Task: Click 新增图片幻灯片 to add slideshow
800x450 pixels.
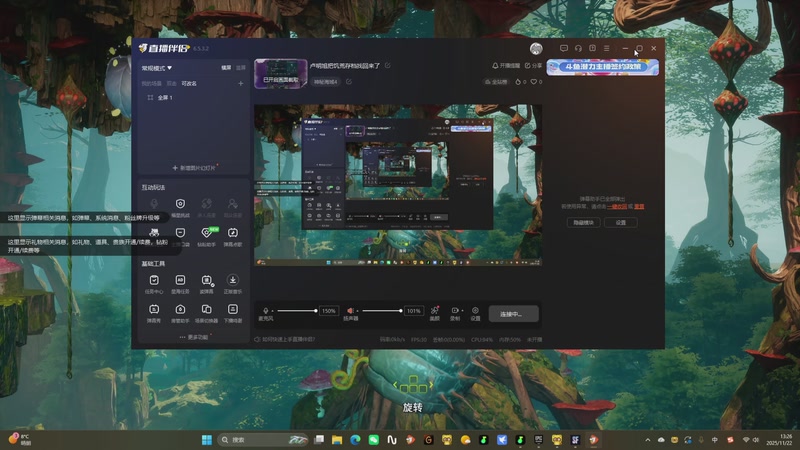Action: (x=194, y=168)
